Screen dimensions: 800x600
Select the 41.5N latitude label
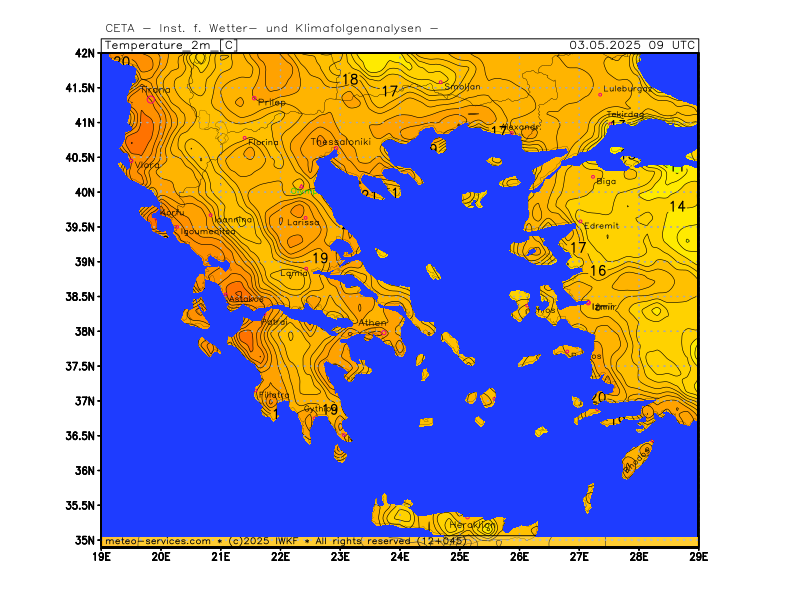(x=80, y=88)
